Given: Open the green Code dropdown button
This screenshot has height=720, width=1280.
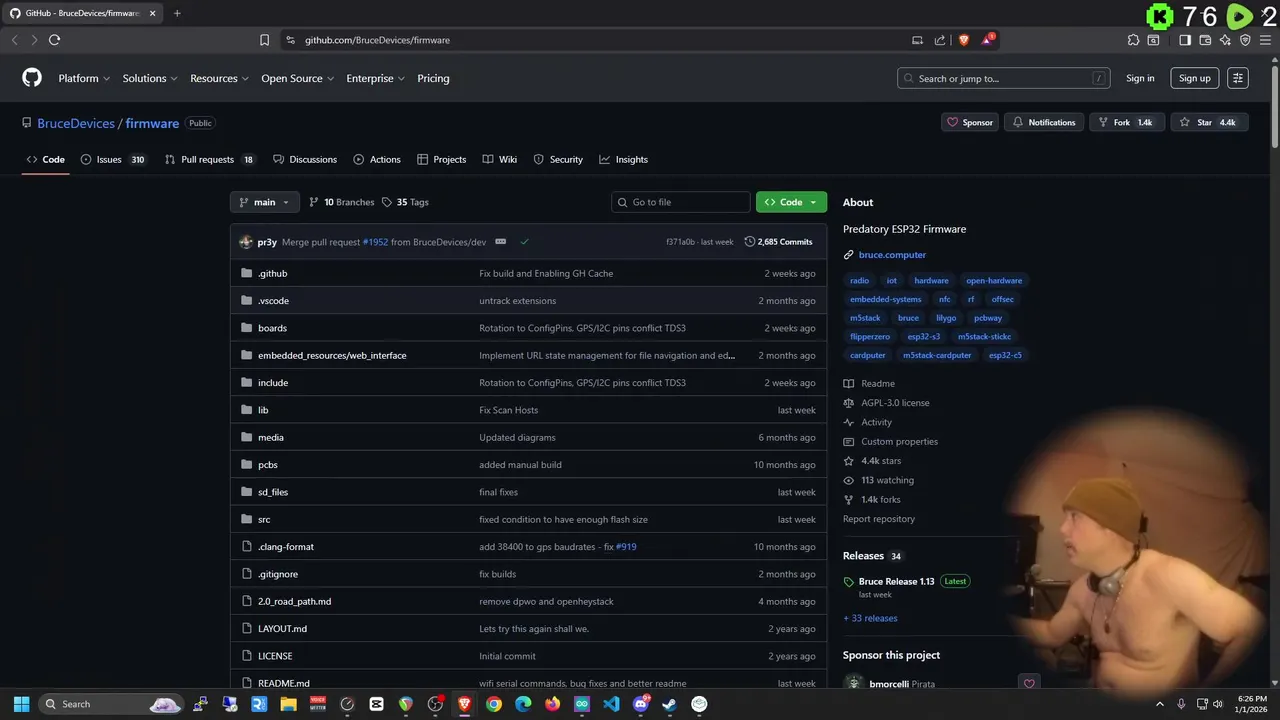Looking at the screenshot, I should point(791,202).
